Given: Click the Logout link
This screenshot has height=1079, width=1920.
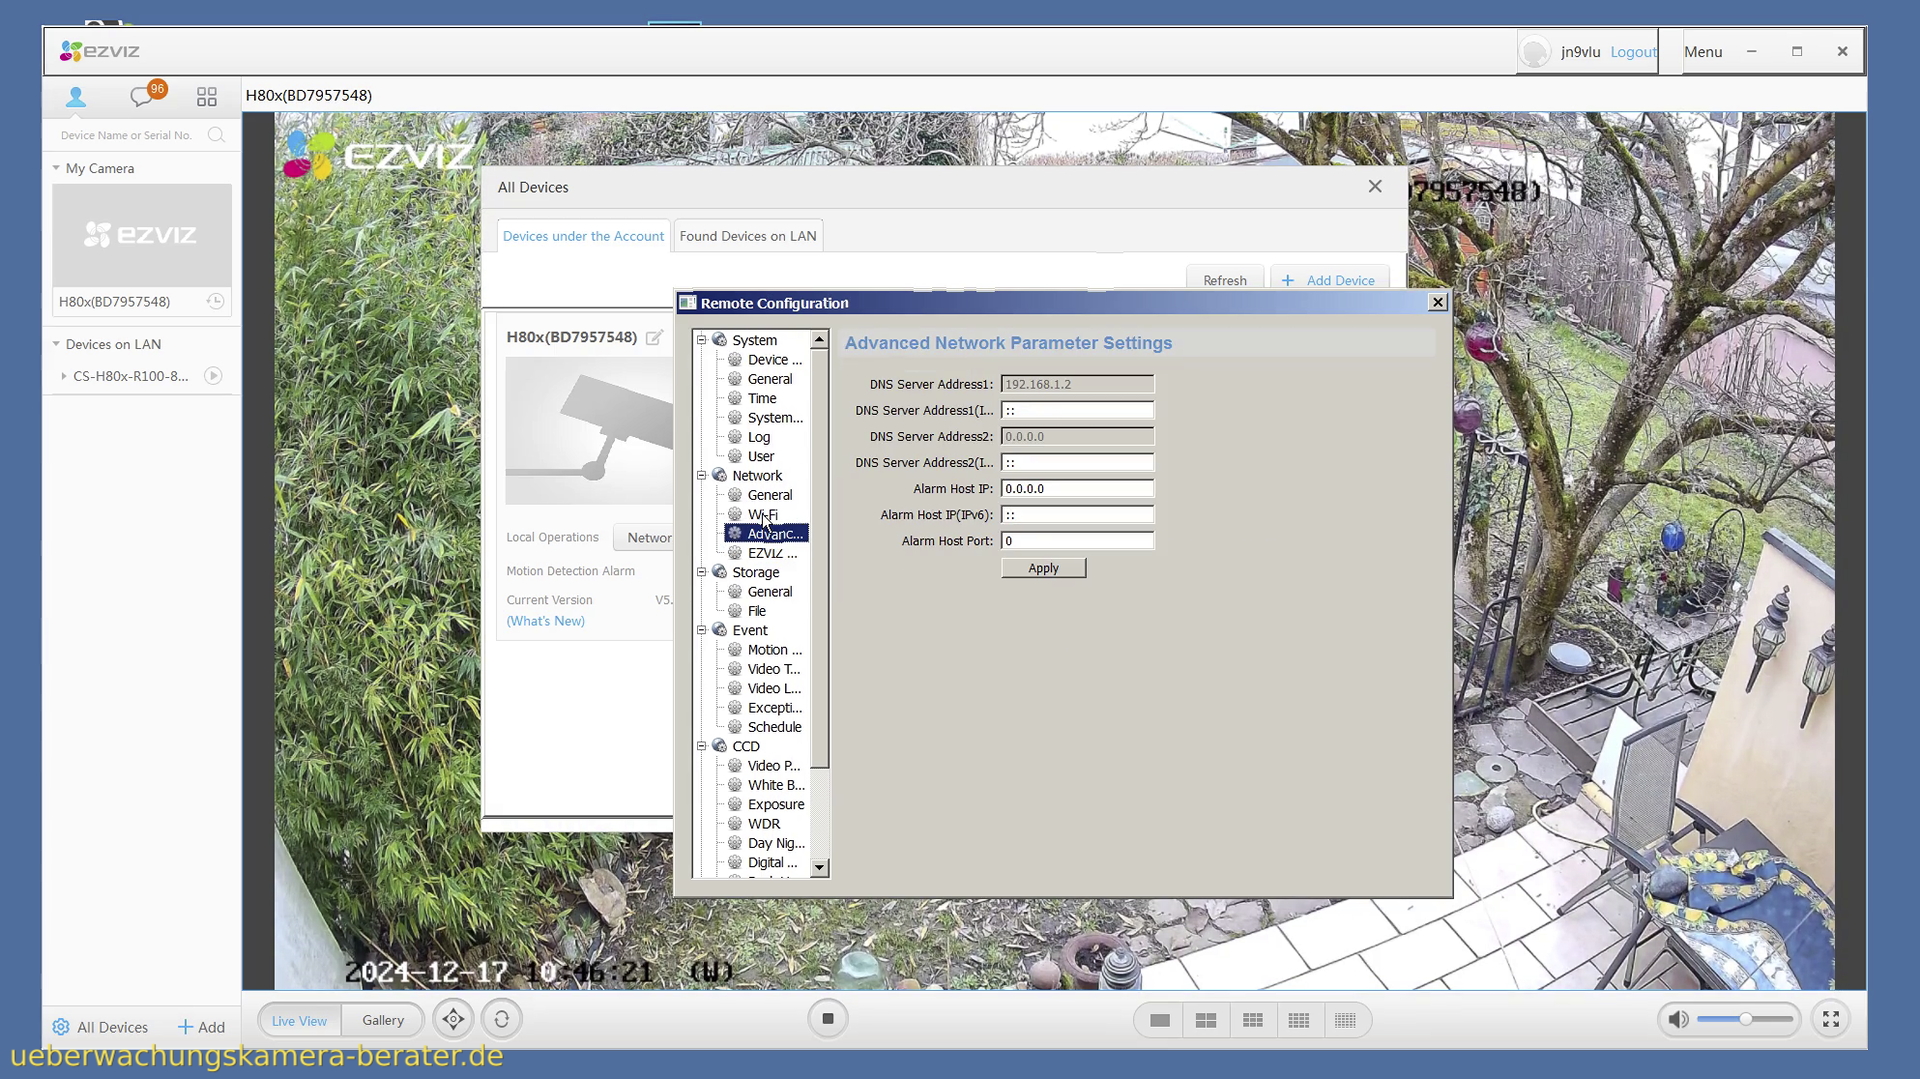Looking at the screenshot, I should (1633, 52).
